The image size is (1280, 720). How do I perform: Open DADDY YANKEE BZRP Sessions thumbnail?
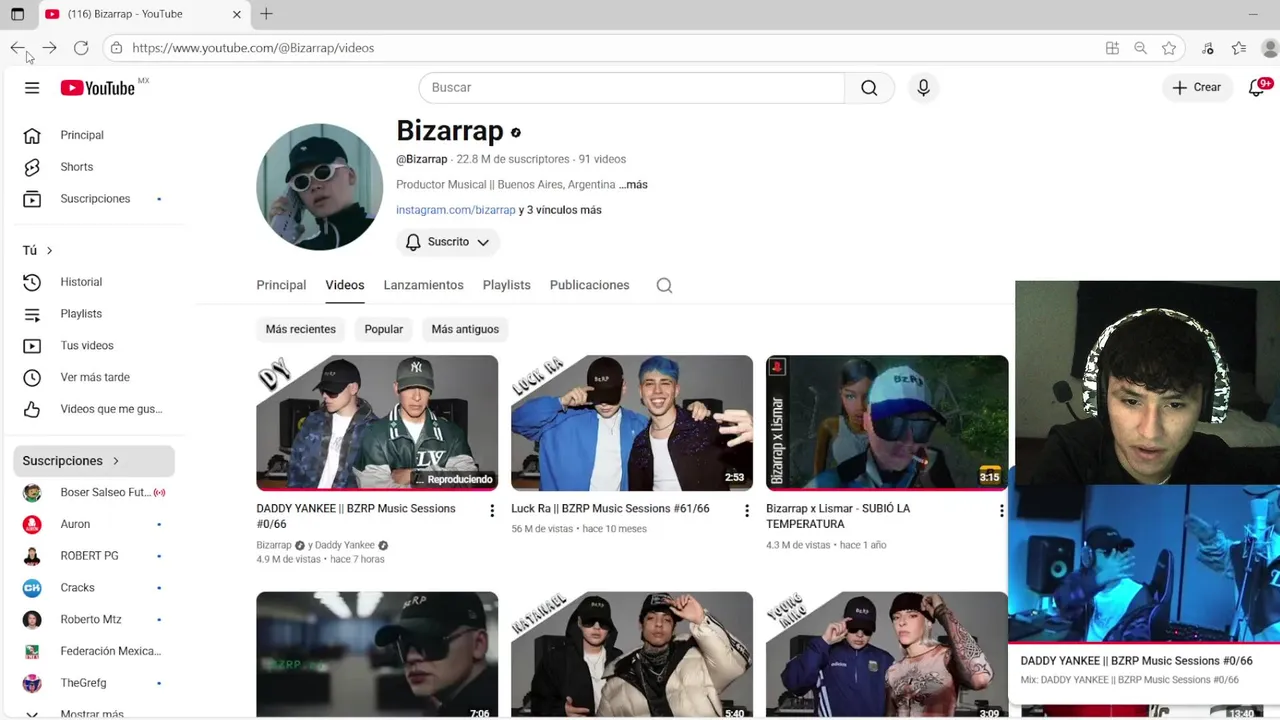pos(377,422)
